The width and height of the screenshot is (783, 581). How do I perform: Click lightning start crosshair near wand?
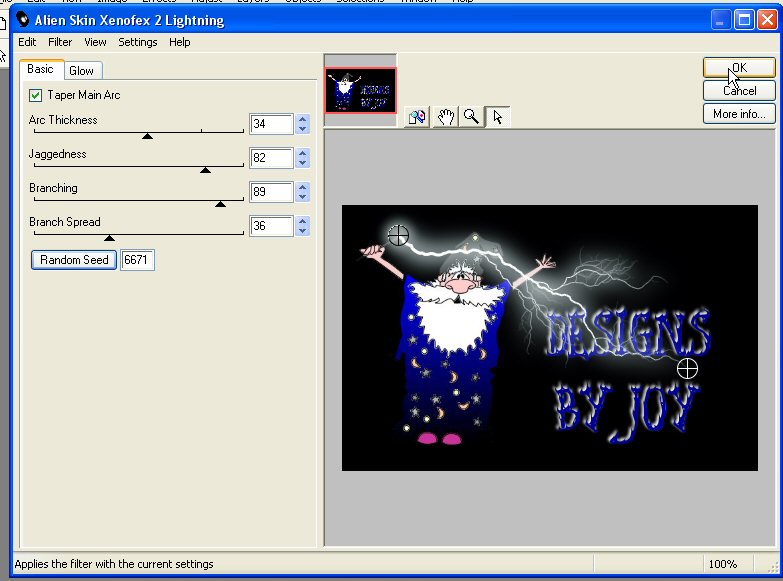[398, 235]
